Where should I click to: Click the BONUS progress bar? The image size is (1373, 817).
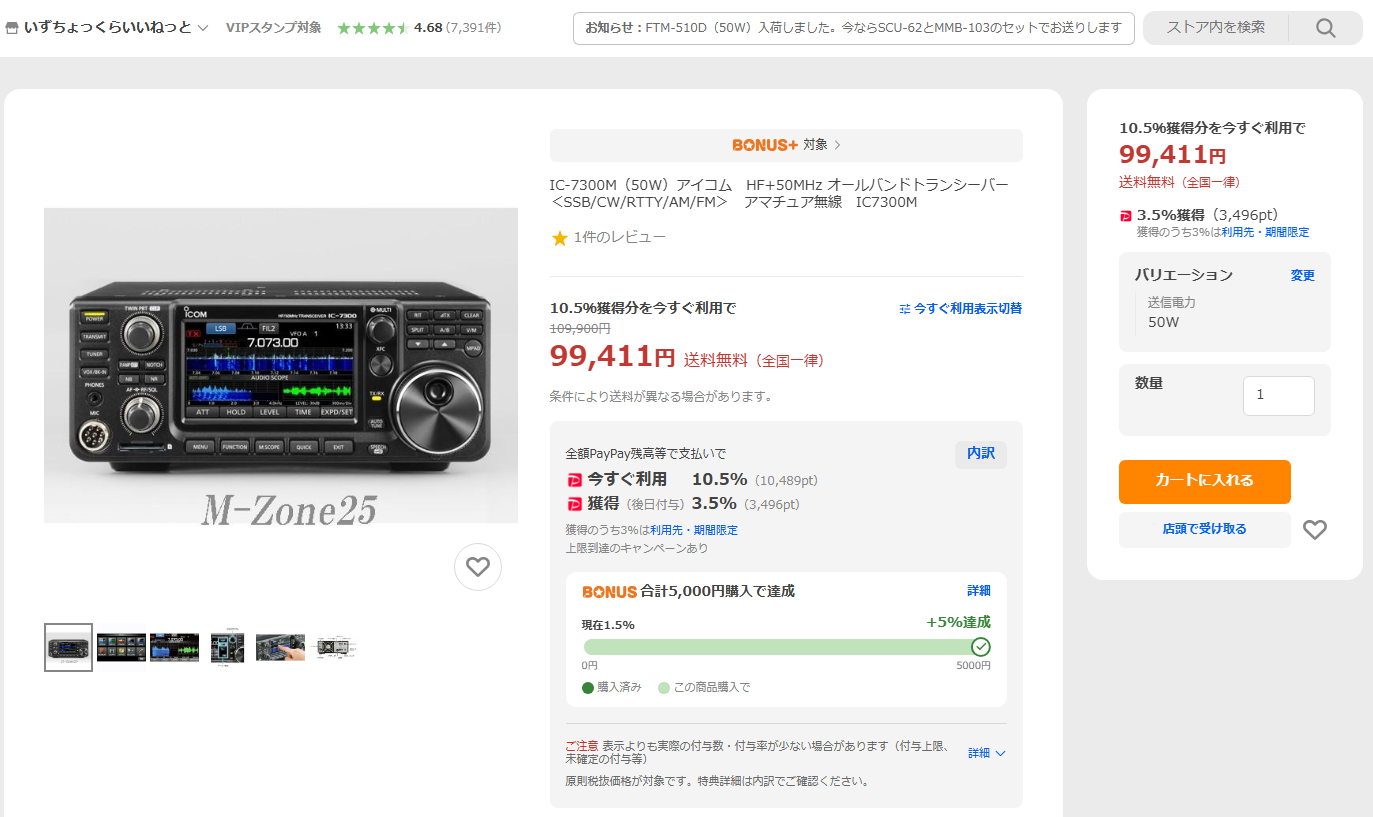point(786,647)
